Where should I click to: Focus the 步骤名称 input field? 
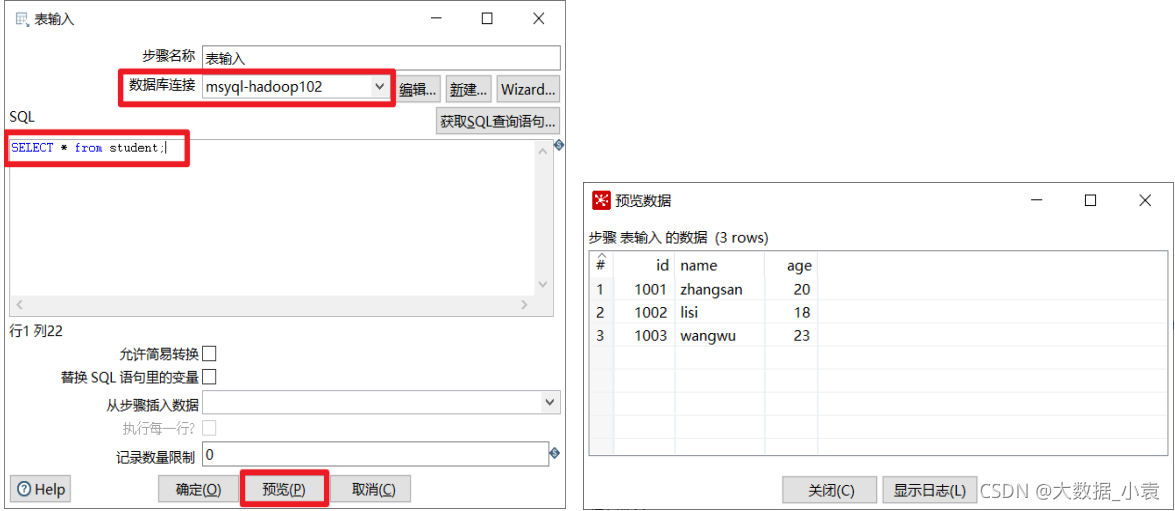(x=381, y=58)
